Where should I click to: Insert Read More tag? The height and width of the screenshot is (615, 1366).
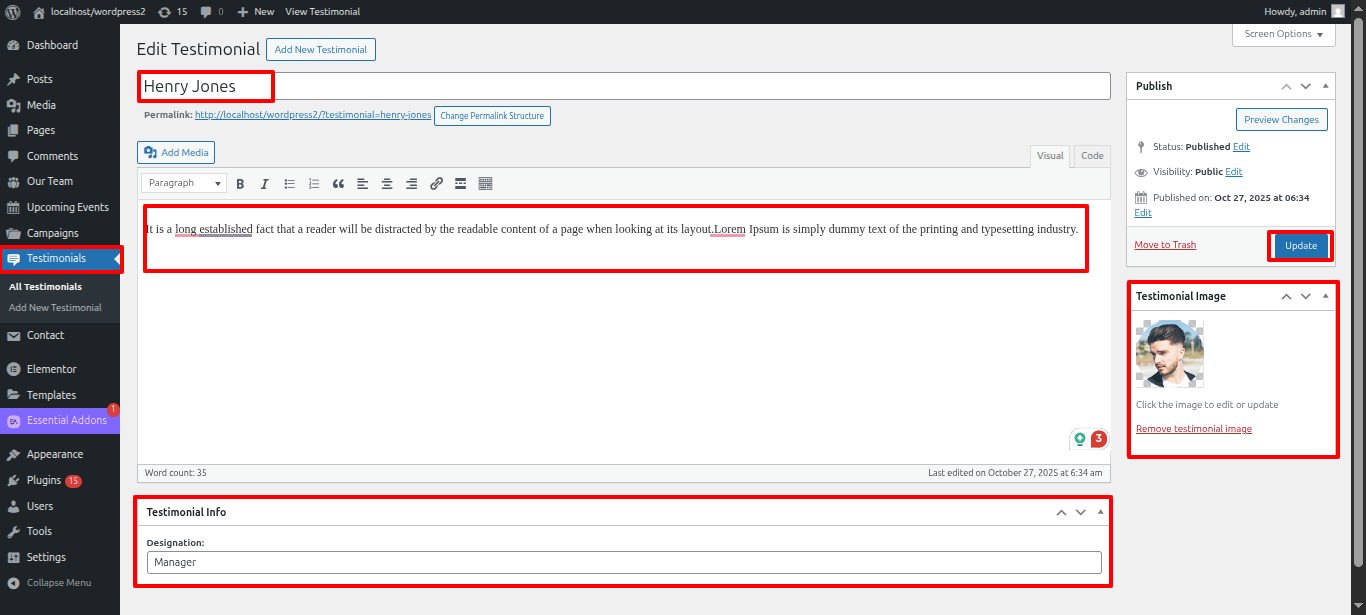[x=461, y=184]
